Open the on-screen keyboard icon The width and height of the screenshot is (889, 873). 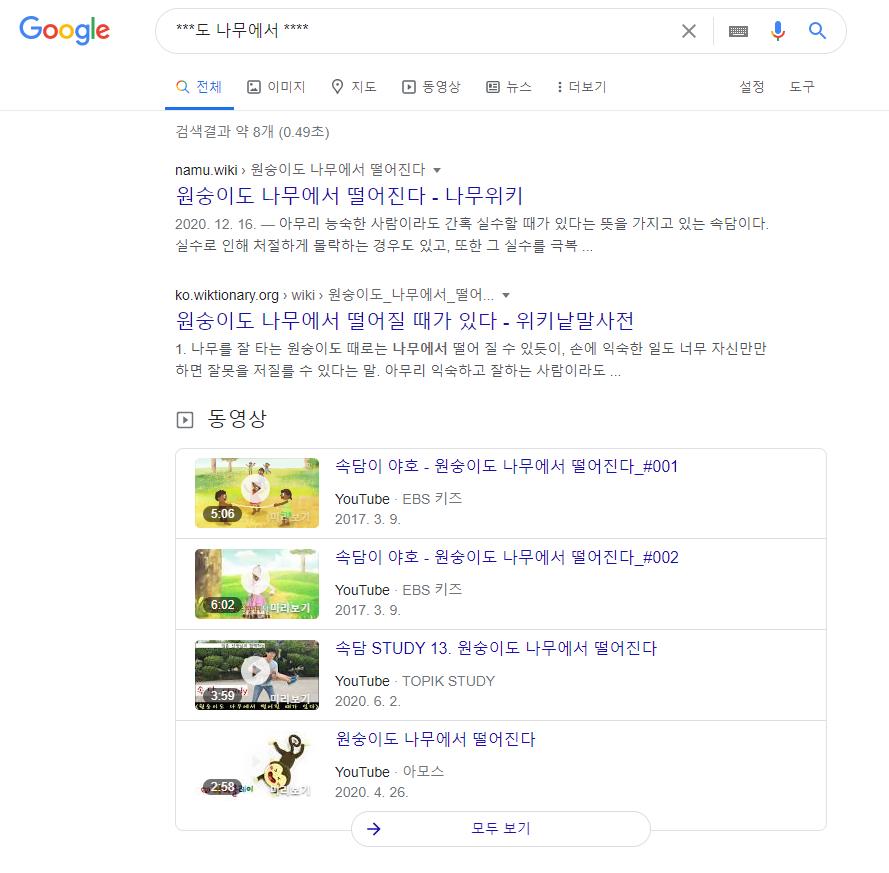tap(738, 31)
